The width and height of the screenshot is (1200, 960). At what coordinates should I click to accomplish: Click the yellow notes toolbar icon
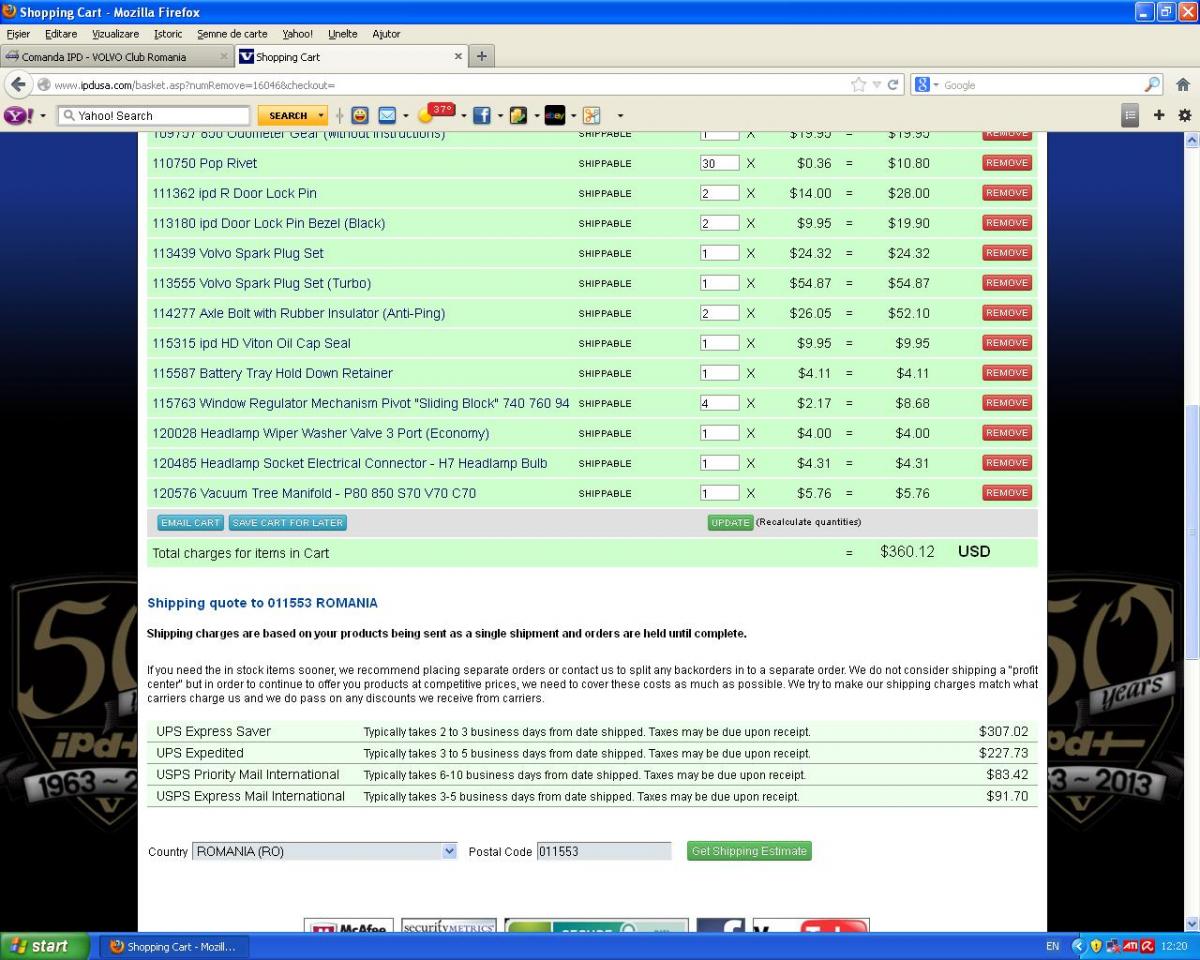coord(518,115)
